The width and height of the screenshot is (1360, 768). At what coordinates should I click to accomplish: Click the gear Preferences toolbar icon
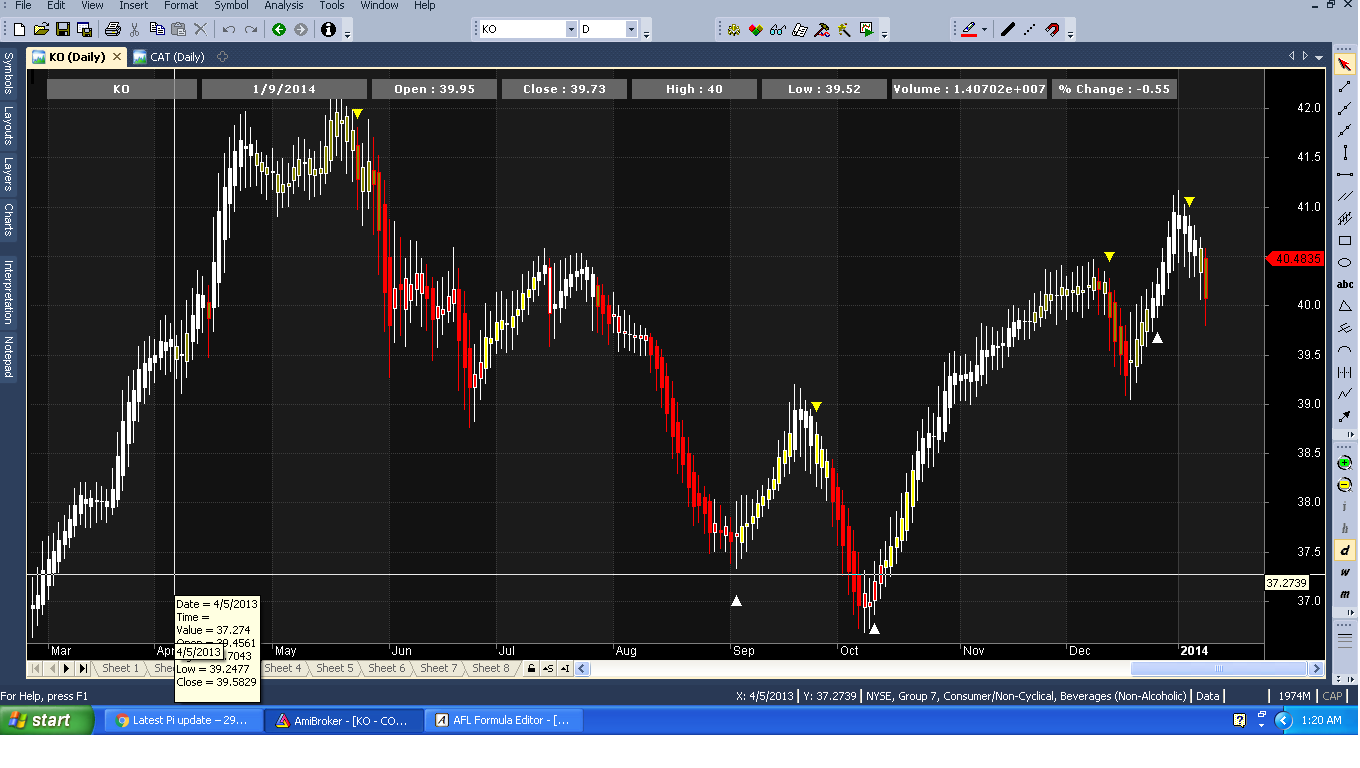coord(733,30)
